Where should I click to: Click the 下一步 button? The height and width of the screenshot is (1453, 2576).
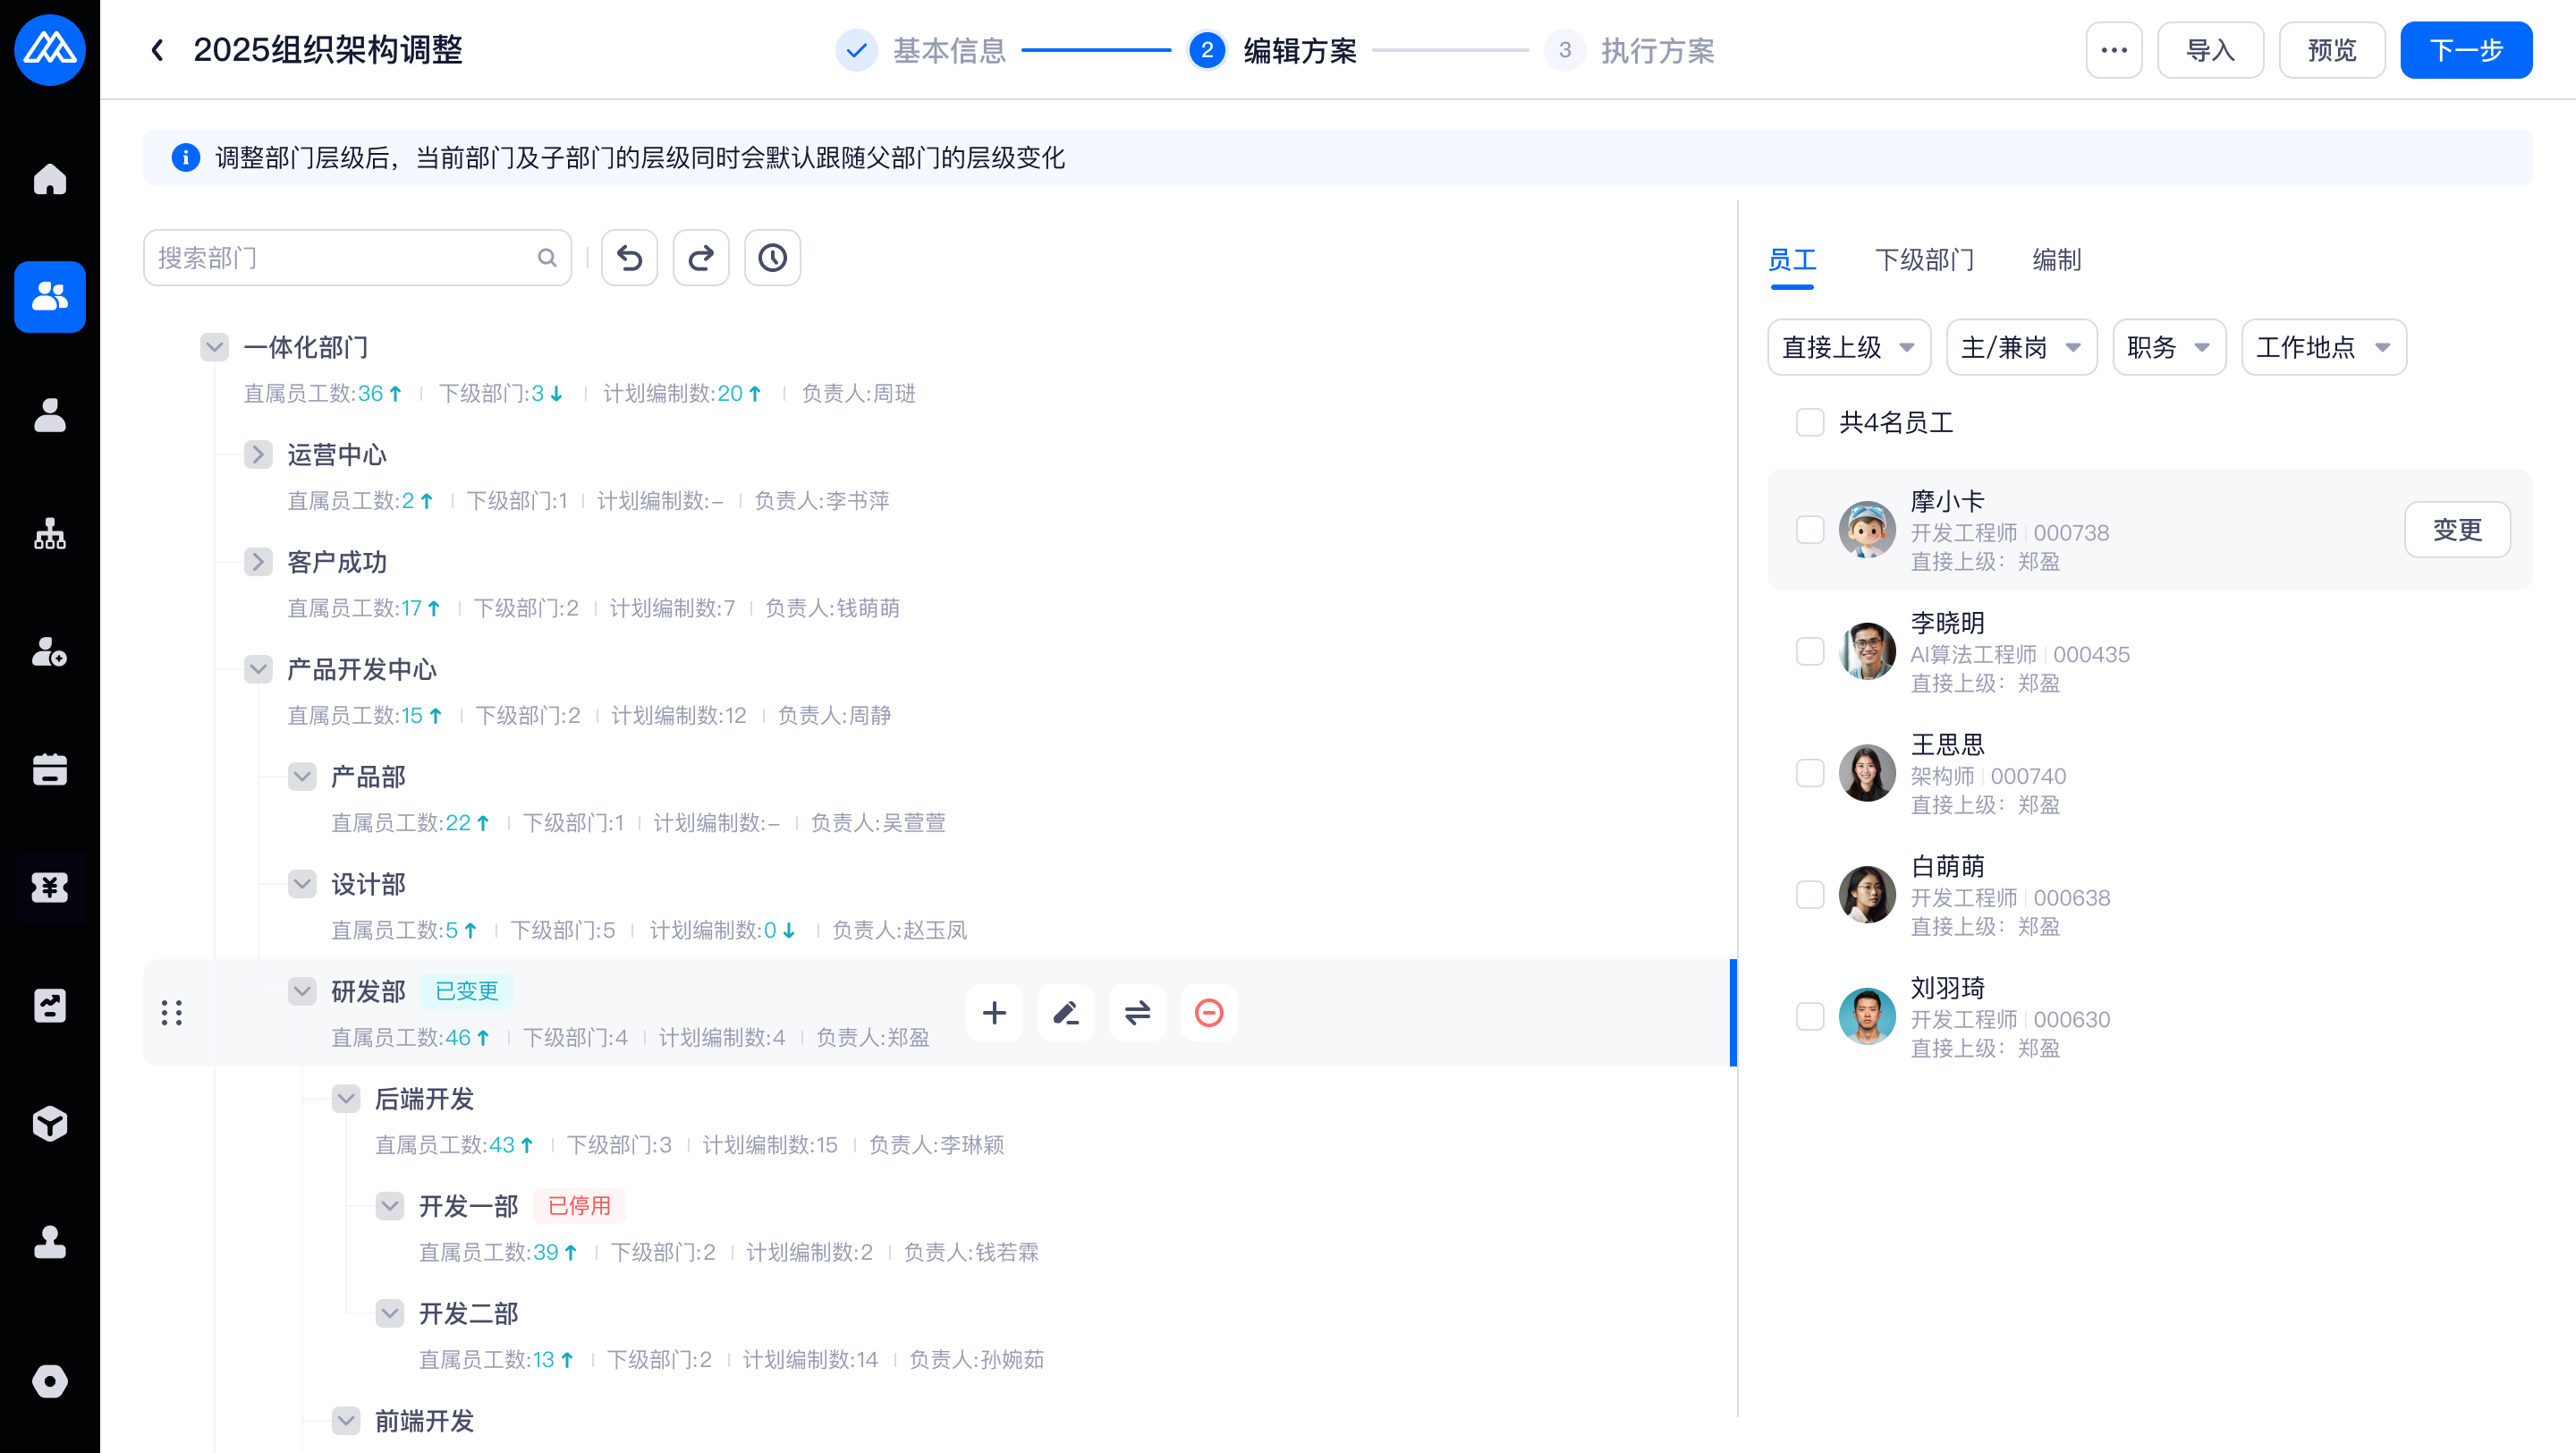pos(2465,50)
